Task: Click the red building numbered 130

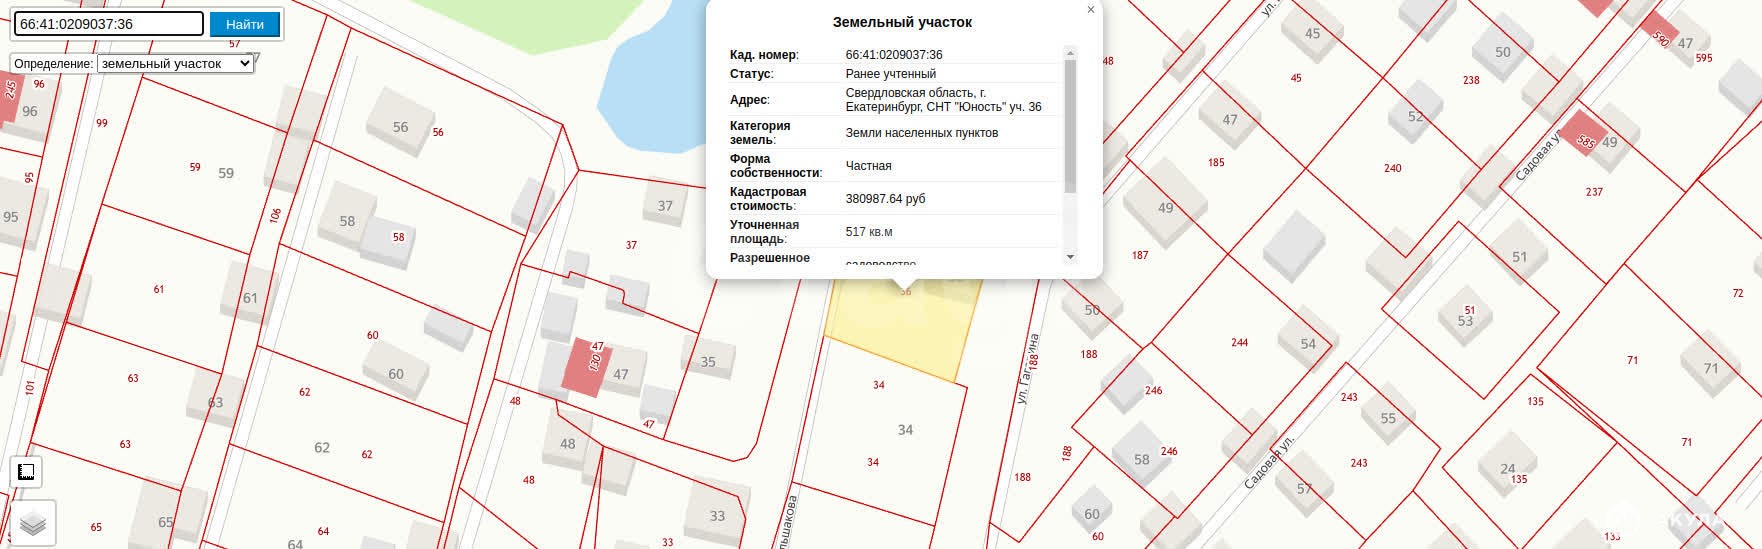Action: 586,365
